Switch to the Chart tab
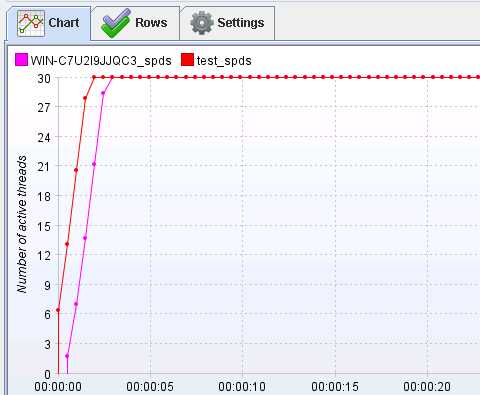Viewport: 480px width, 395px height. [49, 23]
